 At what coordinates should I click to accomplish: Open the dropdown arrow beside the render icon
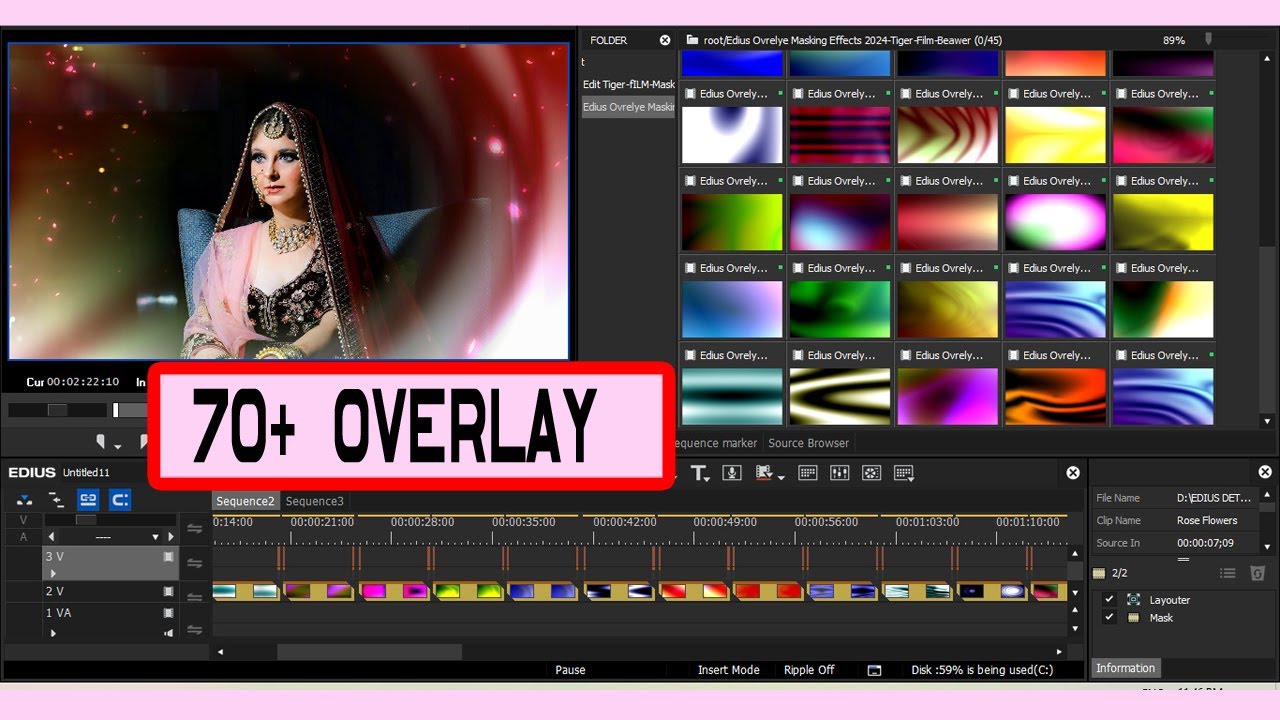[780, 478]
